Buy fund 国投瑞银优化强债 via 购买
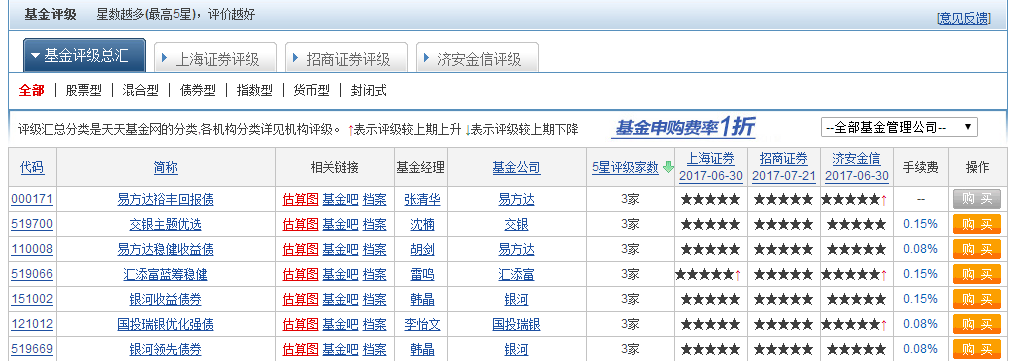Image resolution: width=1013 pixels, height=361 pixels. tap(976, 324)
